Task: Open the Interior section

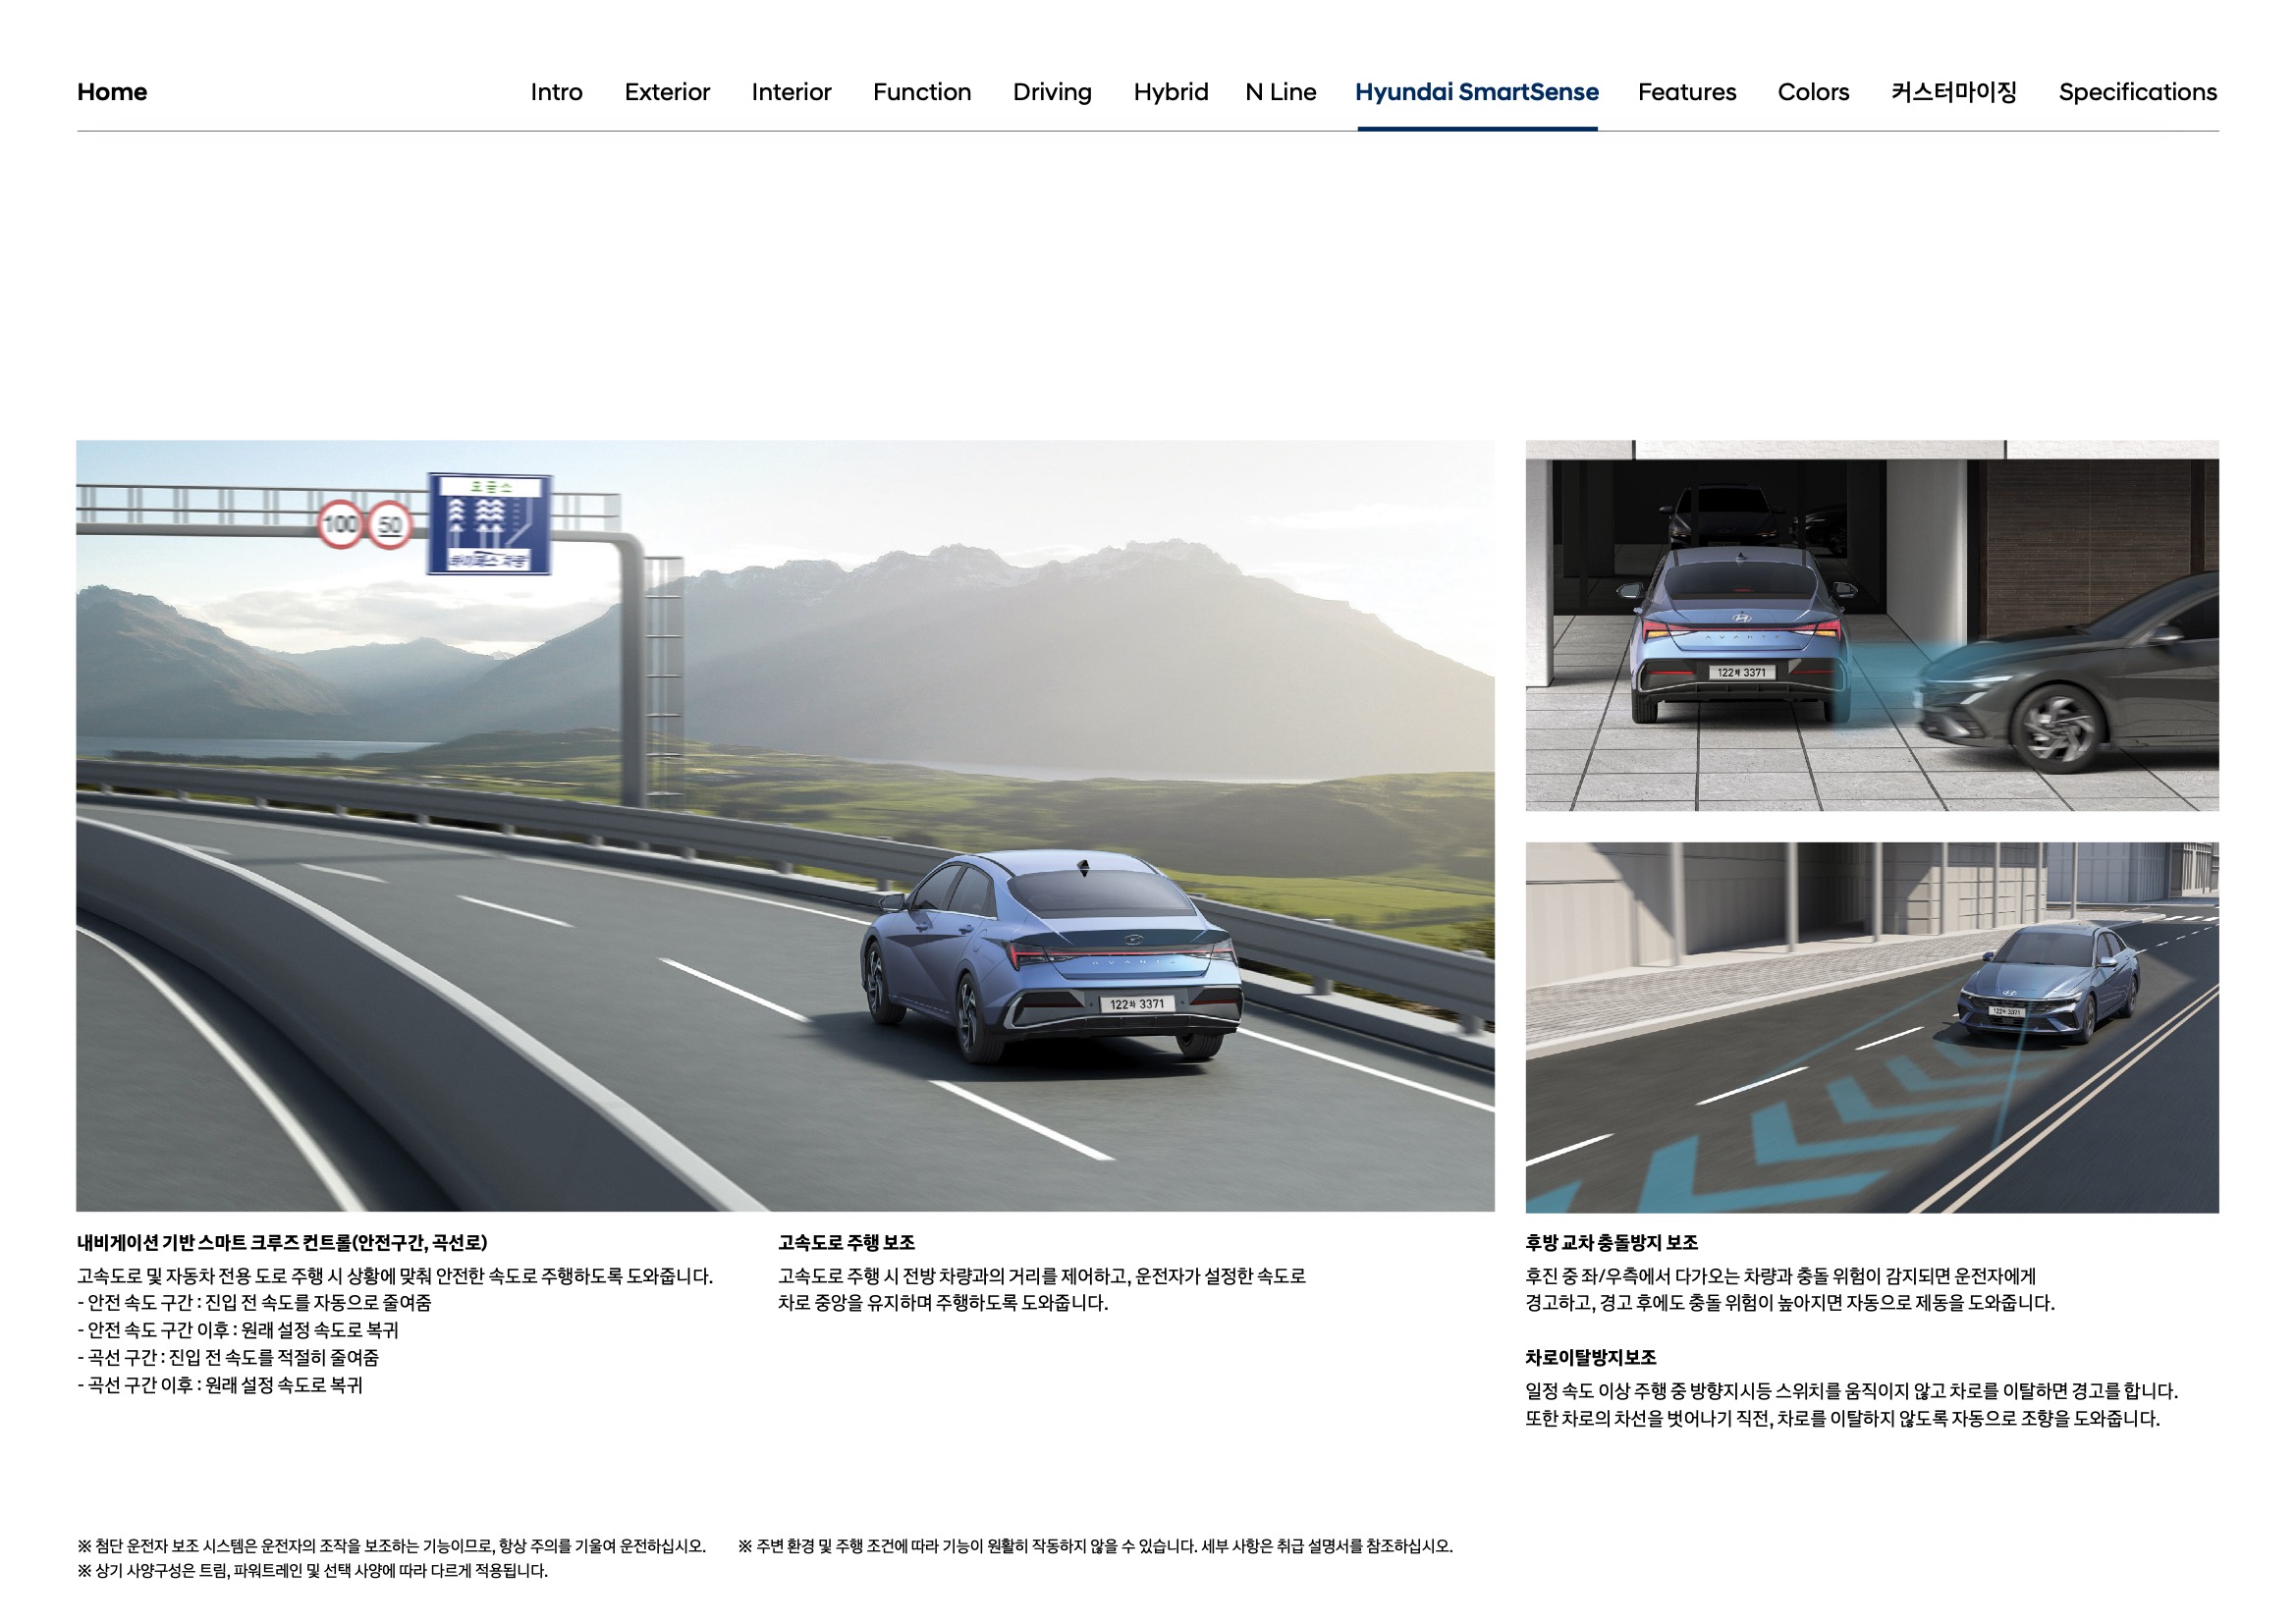Action: point(791,92)
